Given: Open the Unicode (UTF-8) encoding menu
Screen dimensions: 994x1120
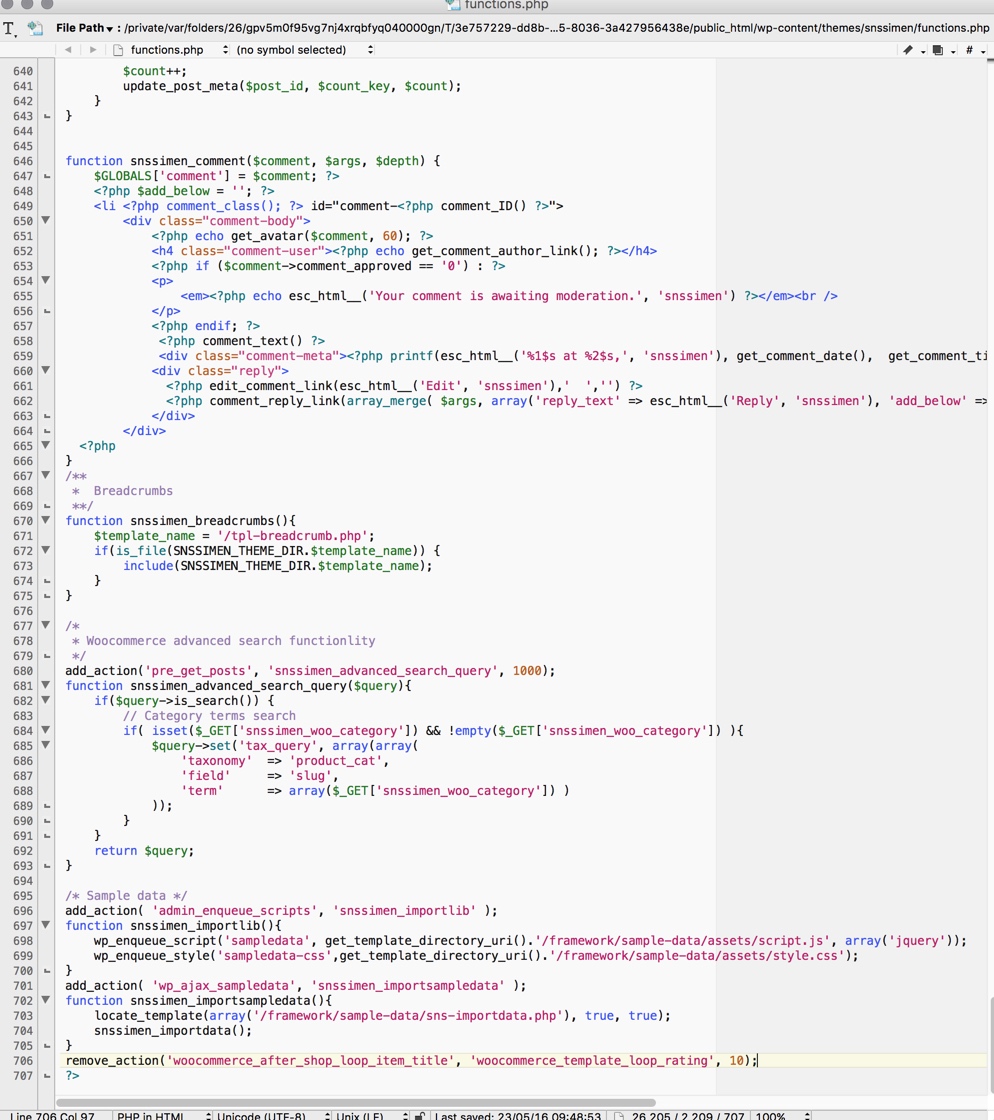Looking at the screenshot, I should (270, 1115).
